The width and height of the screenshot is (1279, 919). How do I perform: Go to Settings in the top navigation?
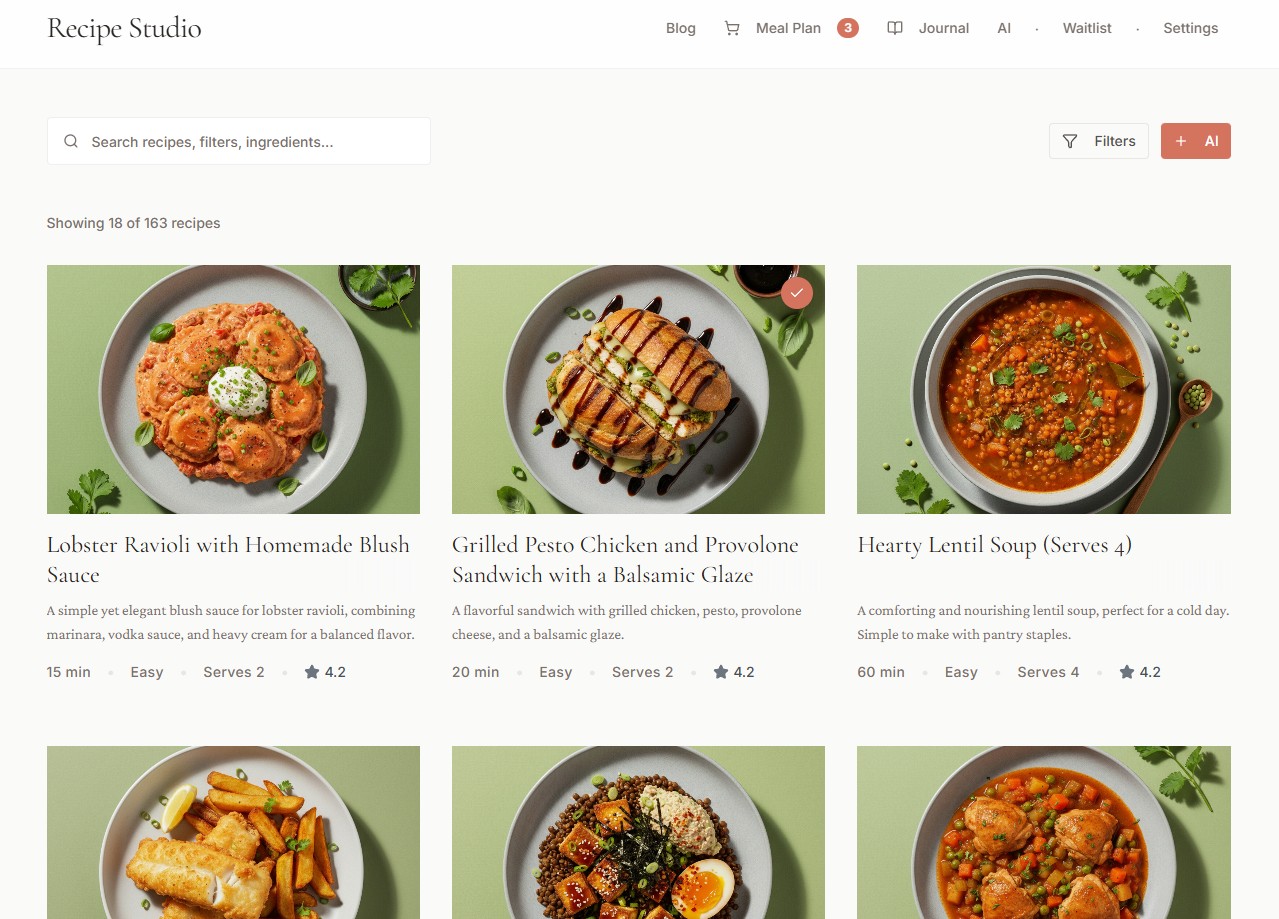pos(1190,28)
